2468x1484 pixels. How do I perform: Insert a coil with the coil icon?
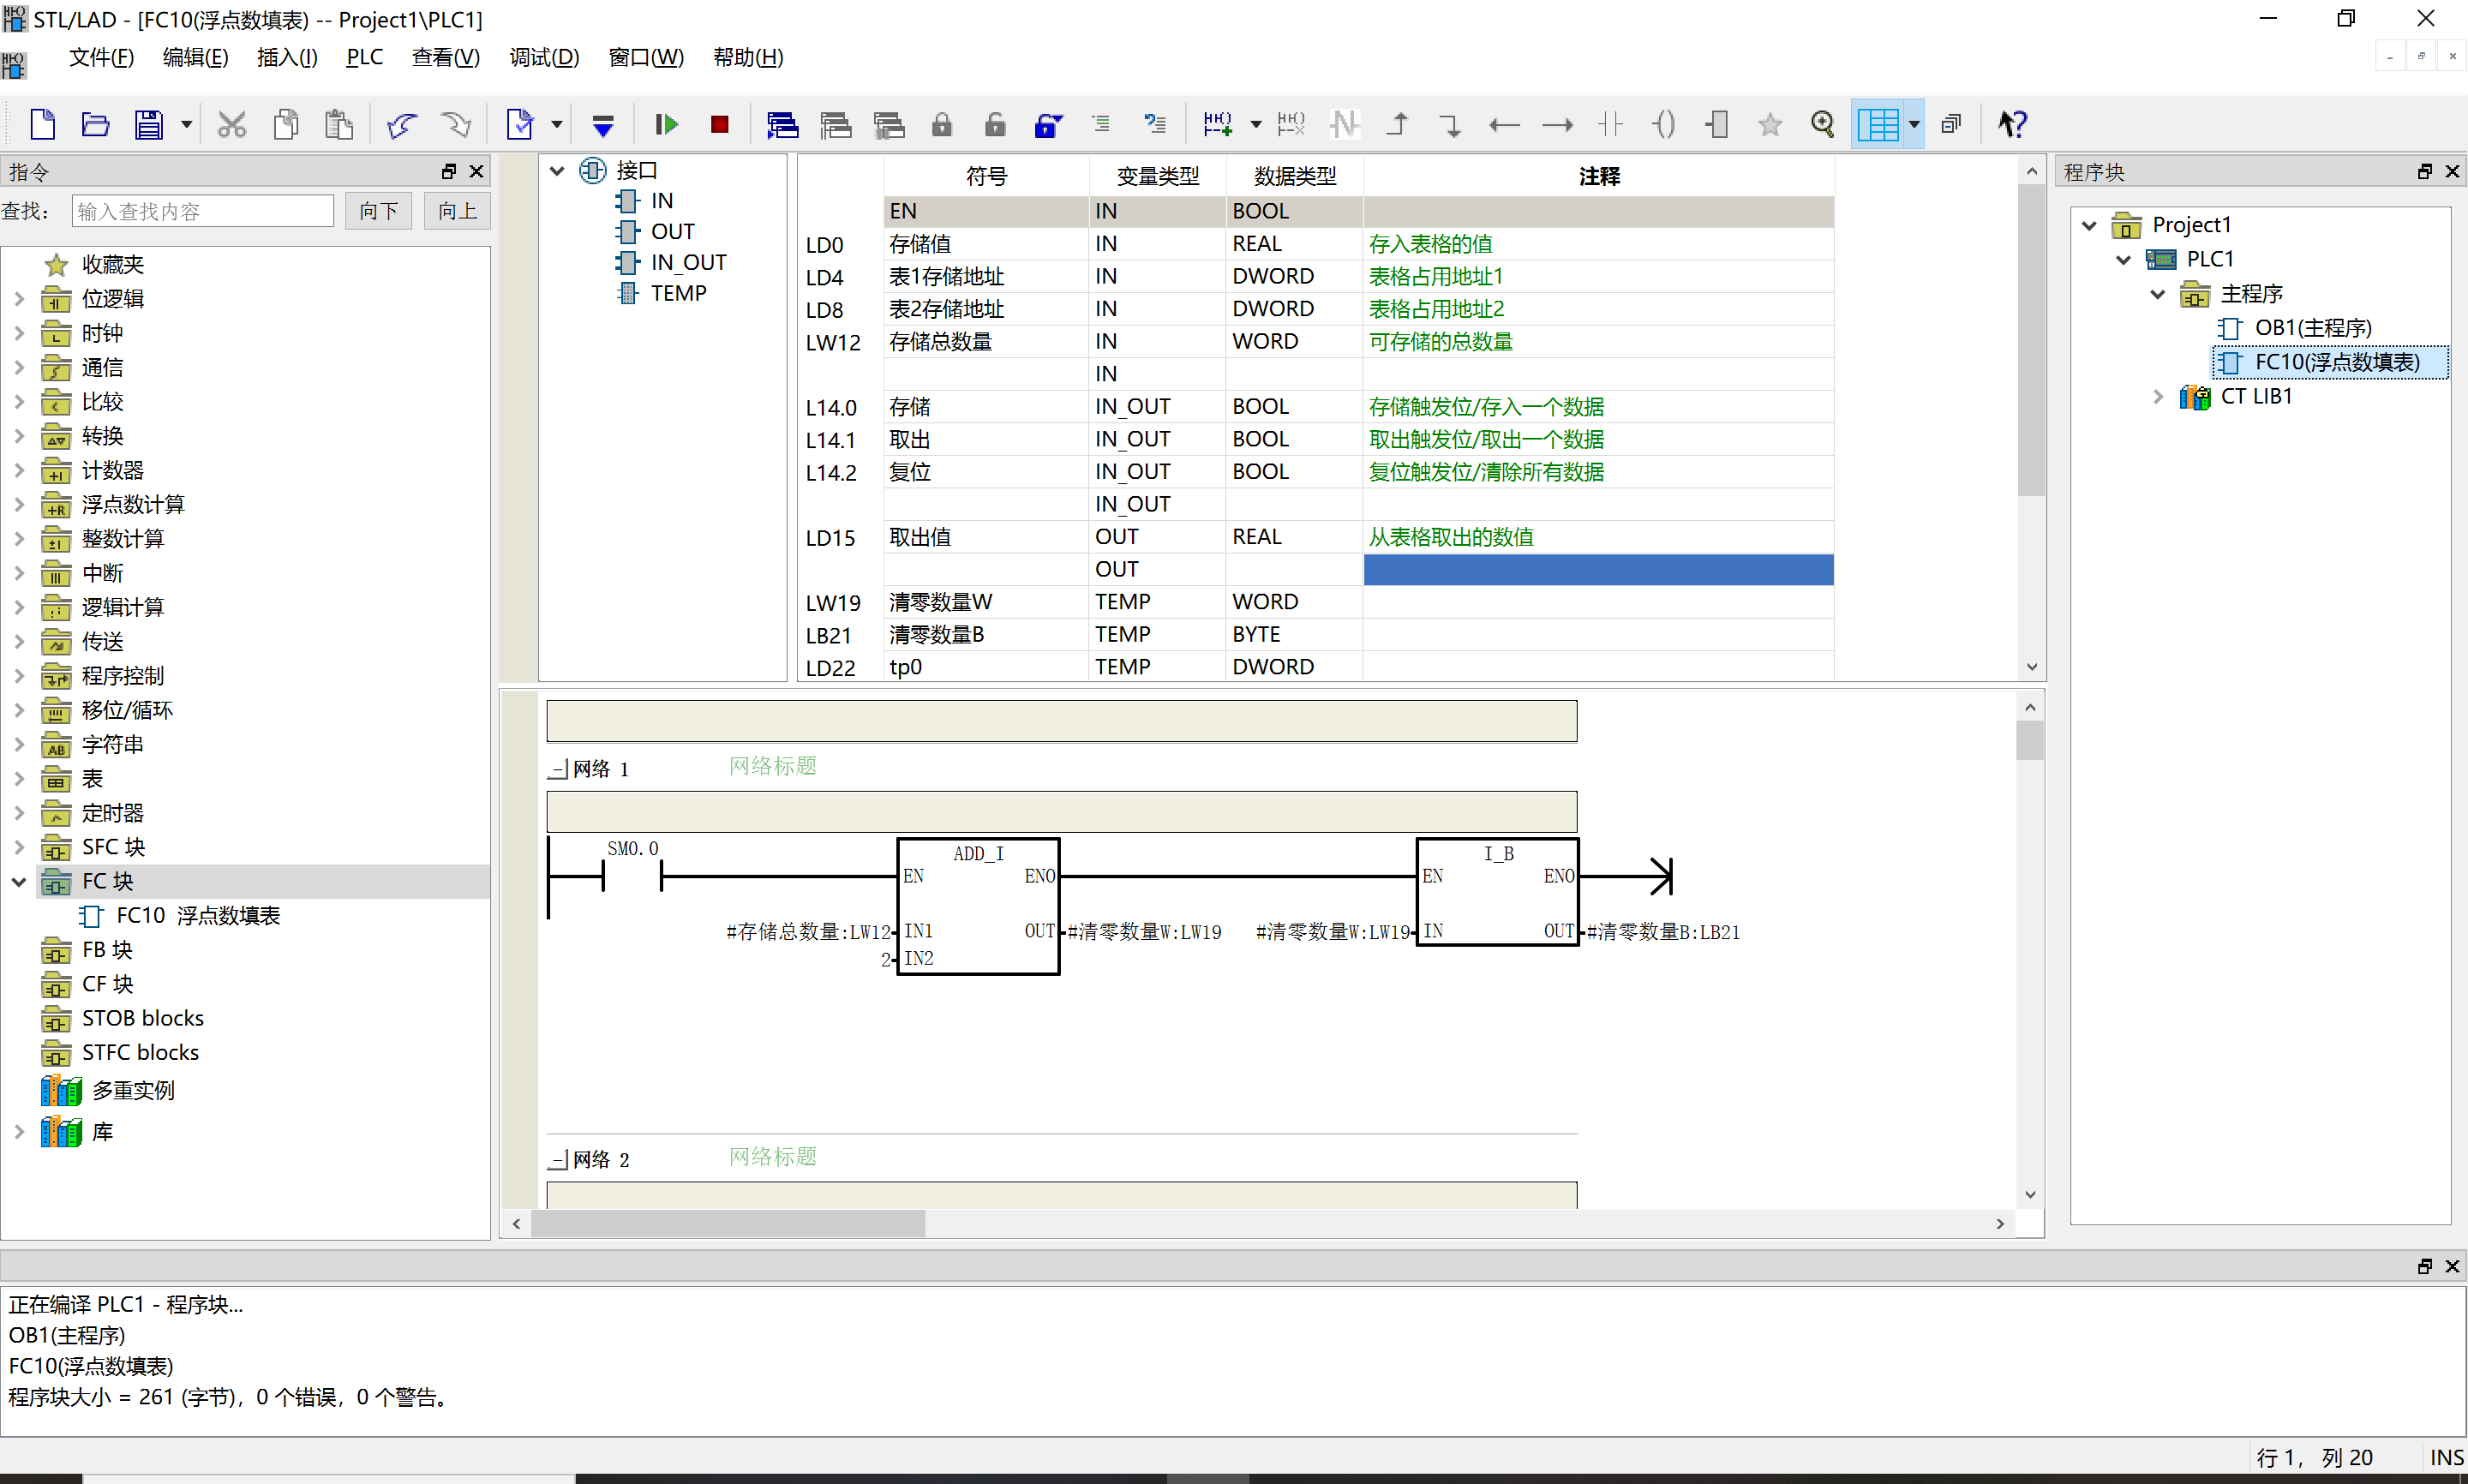click(x=1664, y=124)
